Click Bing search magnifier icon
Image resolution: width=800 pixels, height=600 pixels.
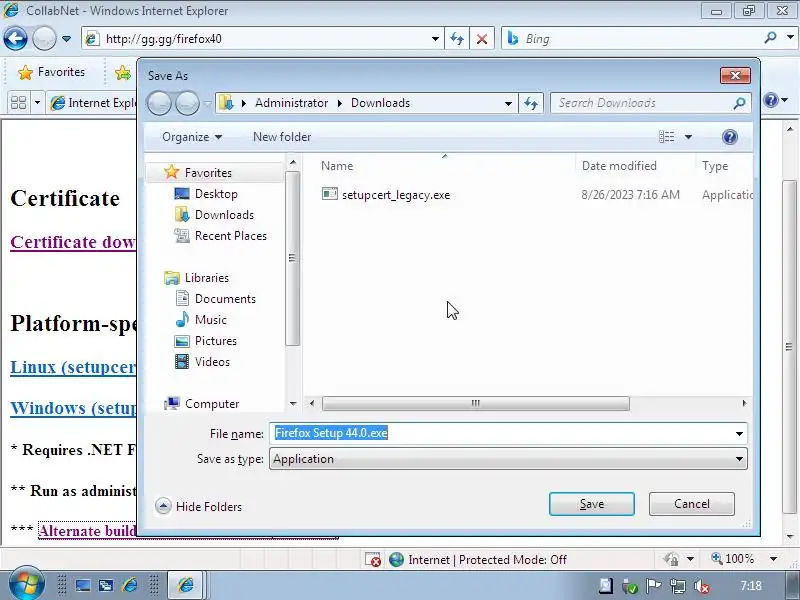[770, 38]
